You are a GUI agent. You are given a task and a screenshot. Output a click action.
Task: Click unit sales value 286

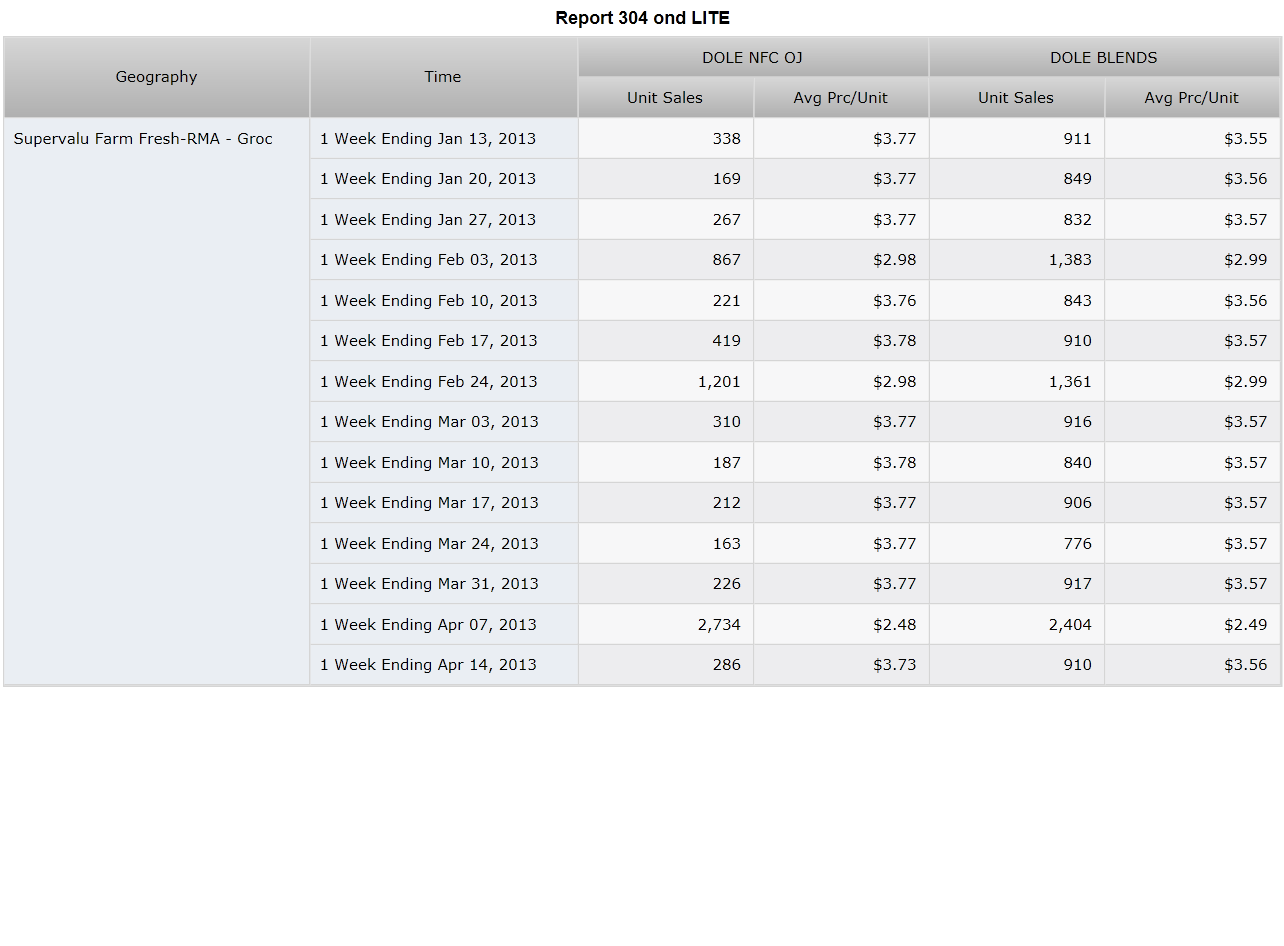point(666,665)
